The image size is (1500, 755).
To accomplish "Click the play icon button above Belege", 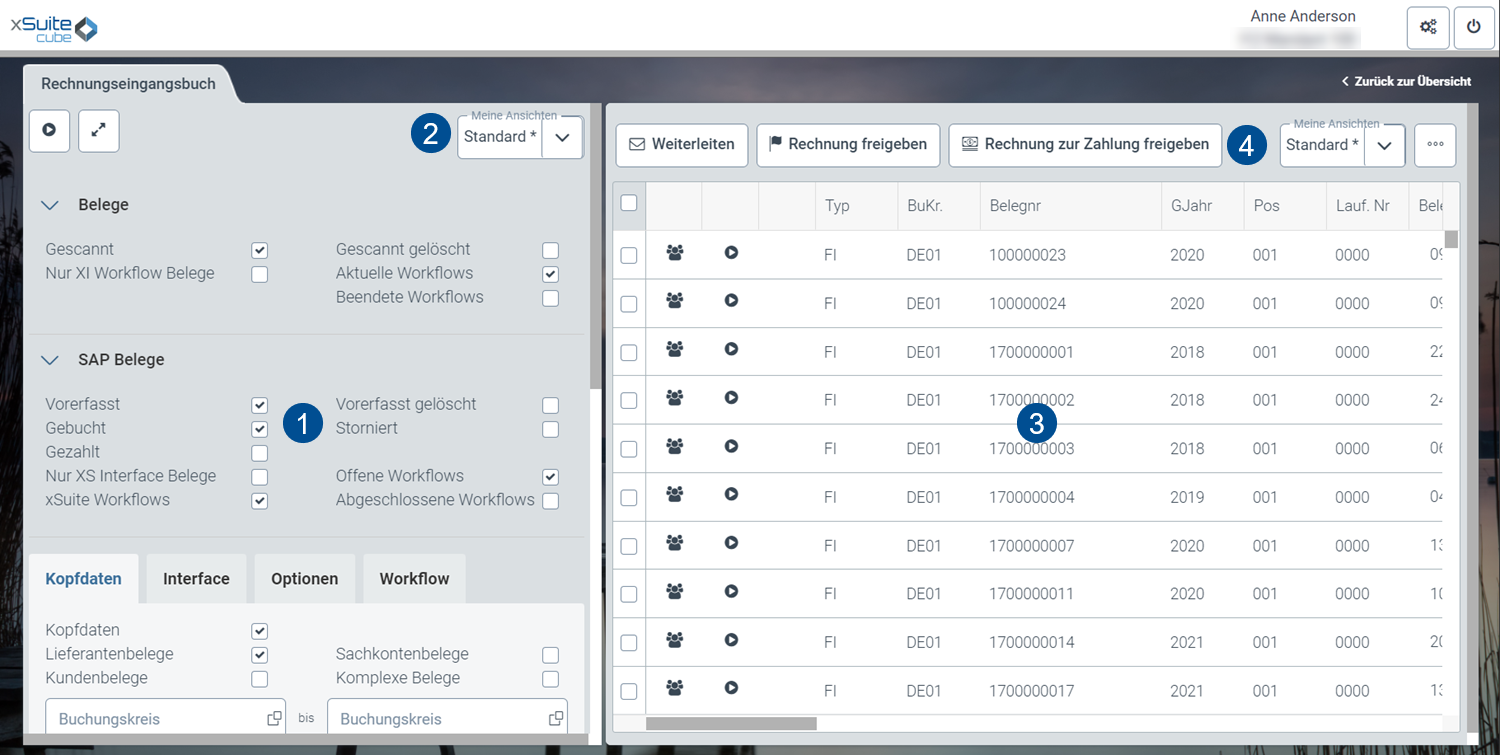I will (x=49, y=131).
